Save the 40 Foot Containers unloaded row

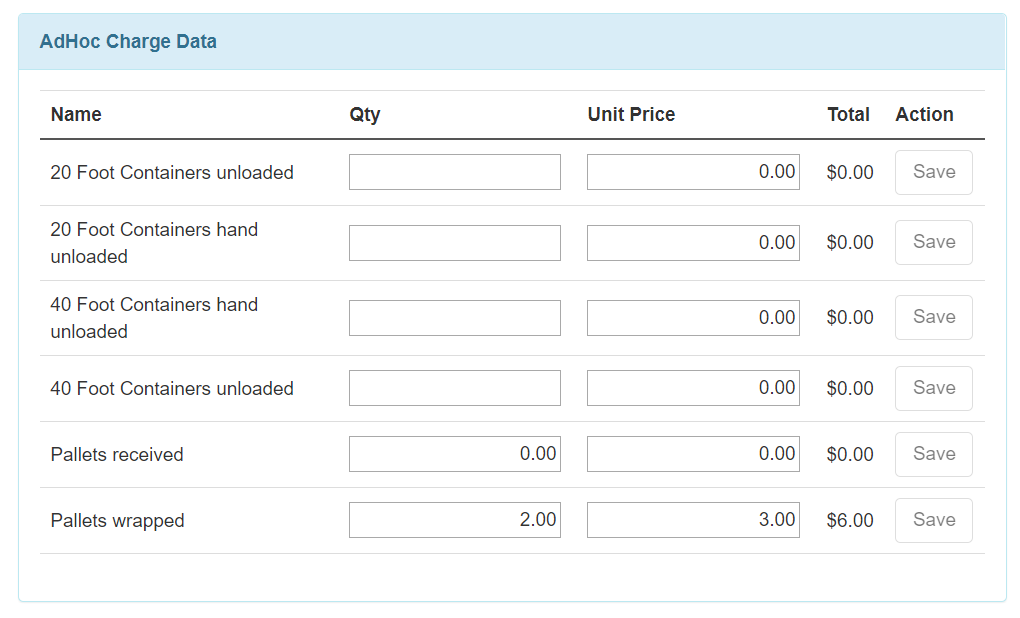pyautogui.click(x=932, y=388)
